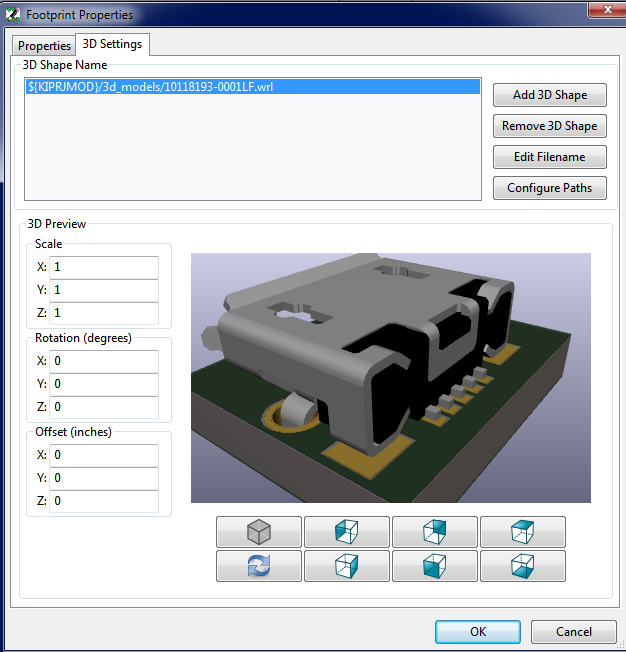Open Configure Paths dialog

pyautogui.click(x=549, y=188)
